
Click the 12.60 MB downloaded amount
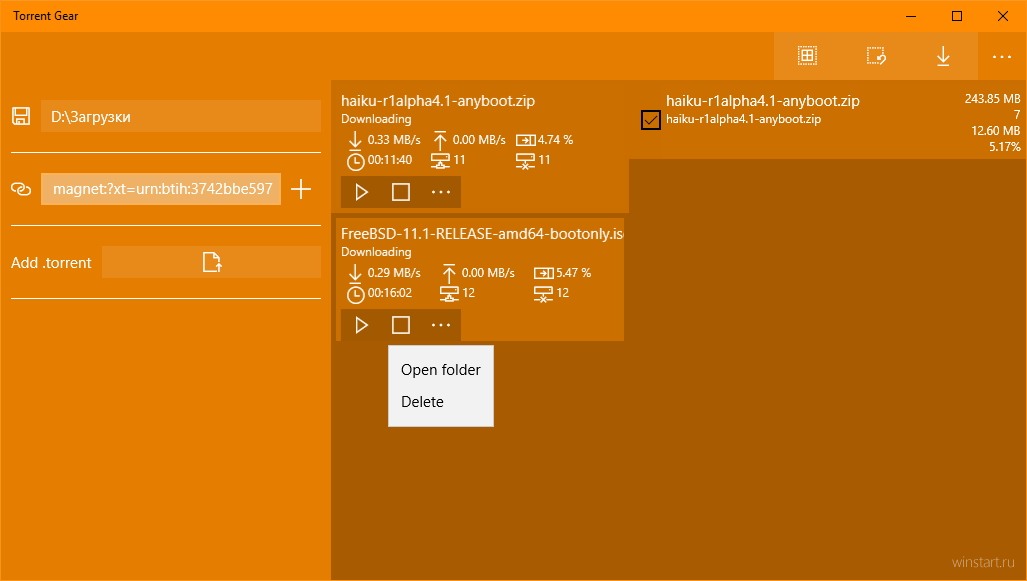tap(996, 131)
